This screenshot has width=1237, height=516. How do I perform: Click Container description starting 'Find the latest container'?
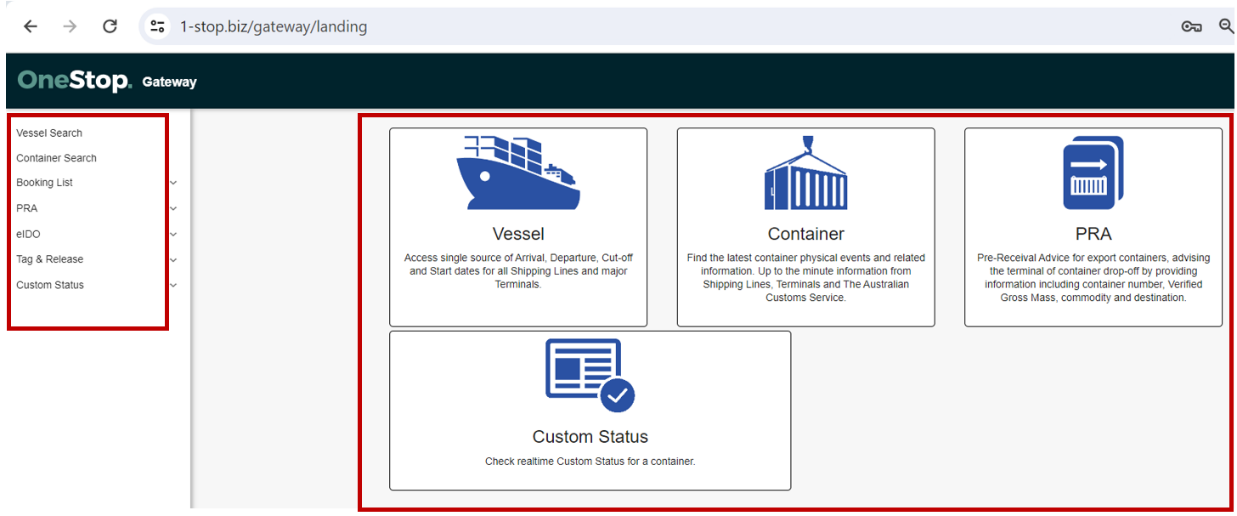806,277
